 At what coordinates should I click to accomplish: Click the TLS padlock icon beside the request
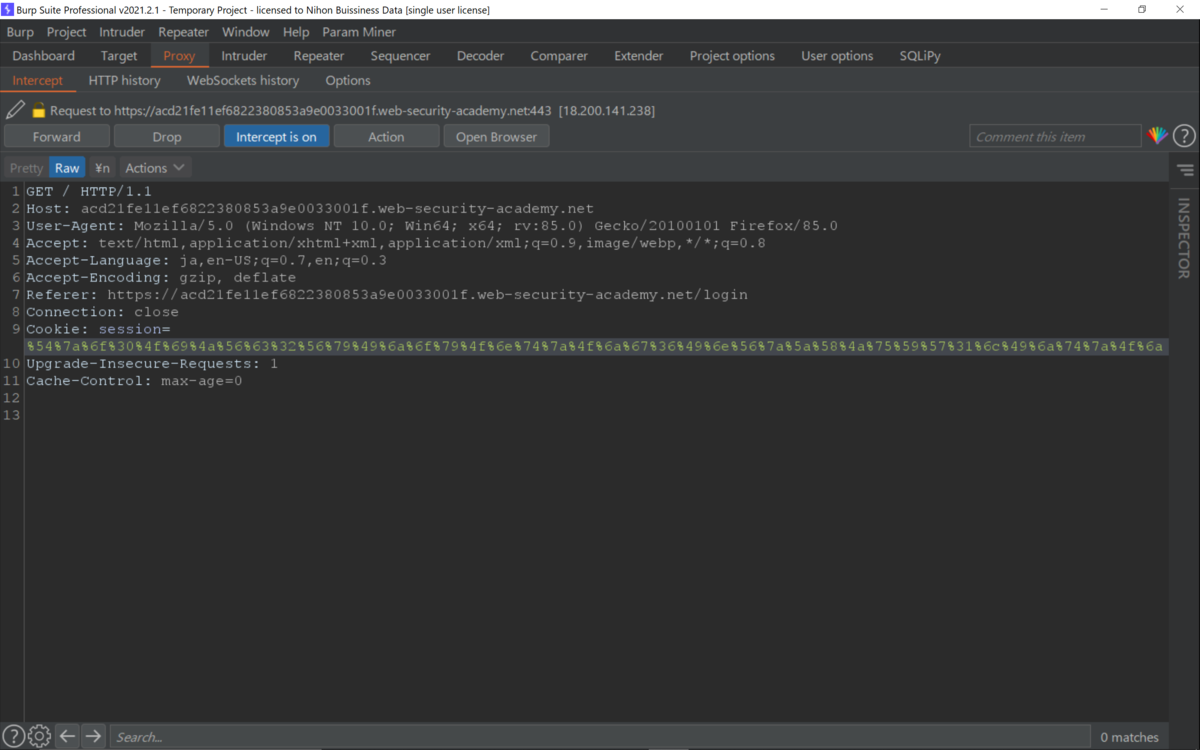pyautogui.click(x=36, y=109)
